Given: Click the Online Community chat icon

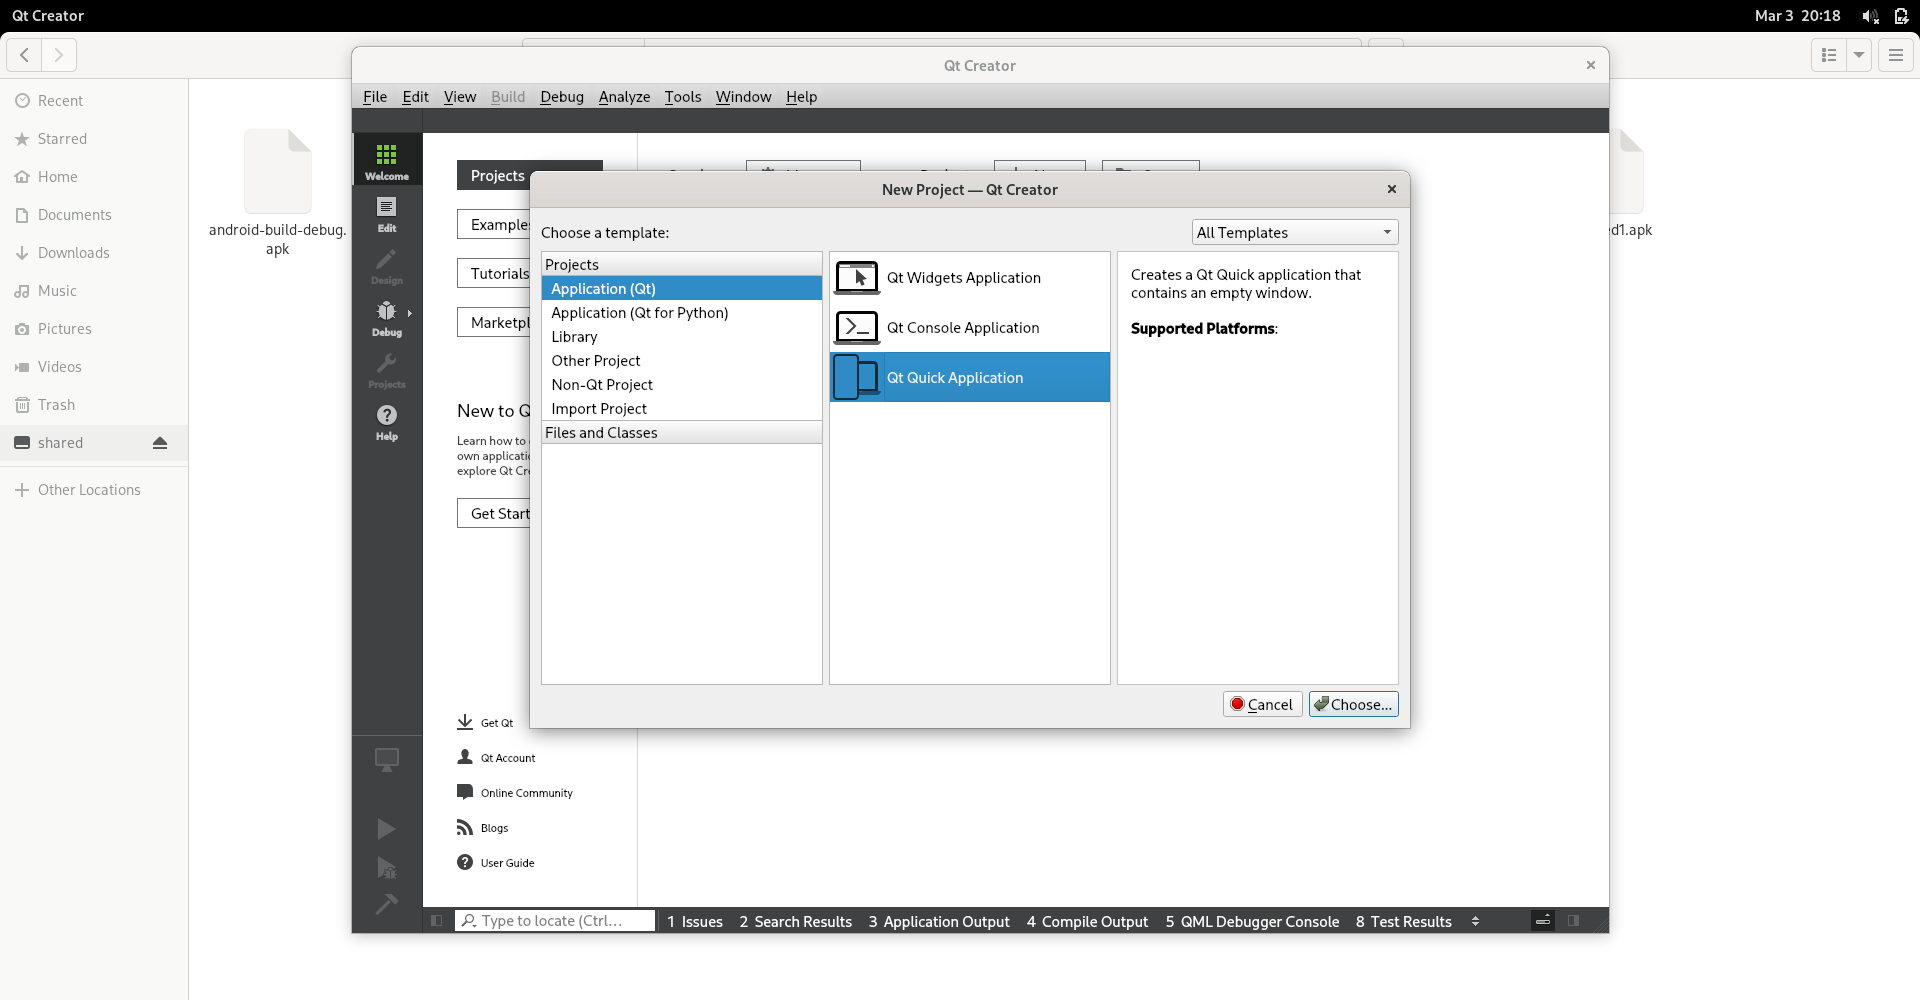Looking at the screenshot, I should pos(465,792).
